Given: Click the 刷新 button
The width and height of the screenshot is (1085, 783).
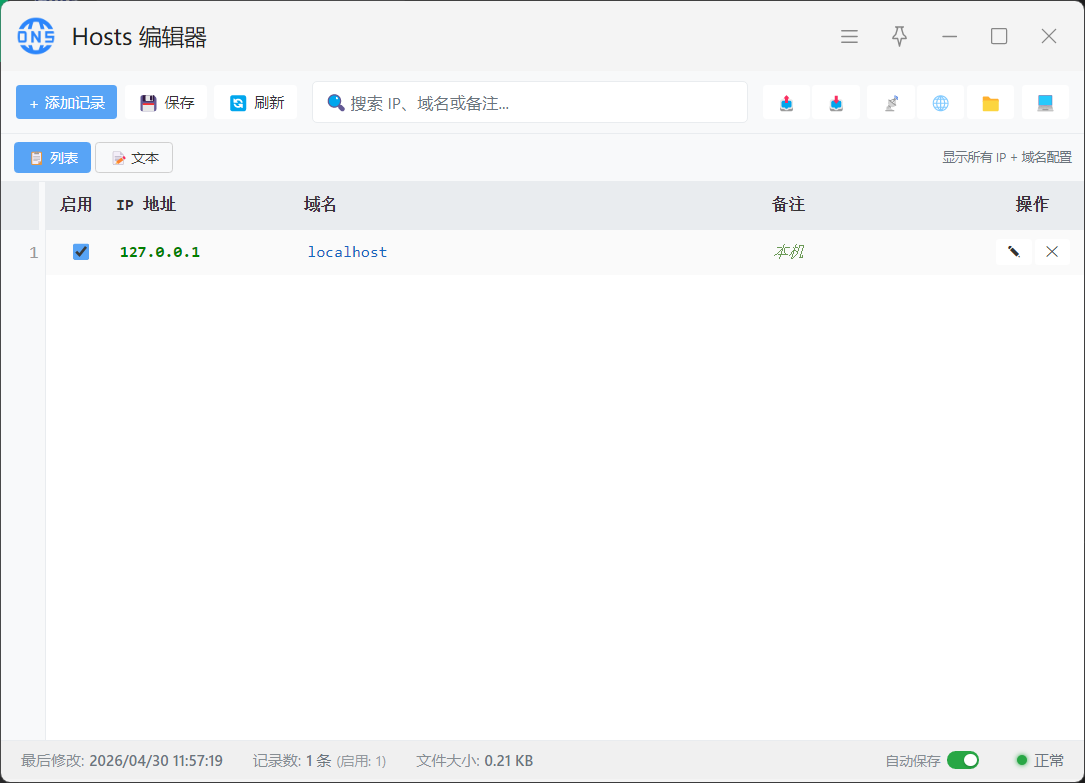Looking at the screenshot, I should click(256, 102).
